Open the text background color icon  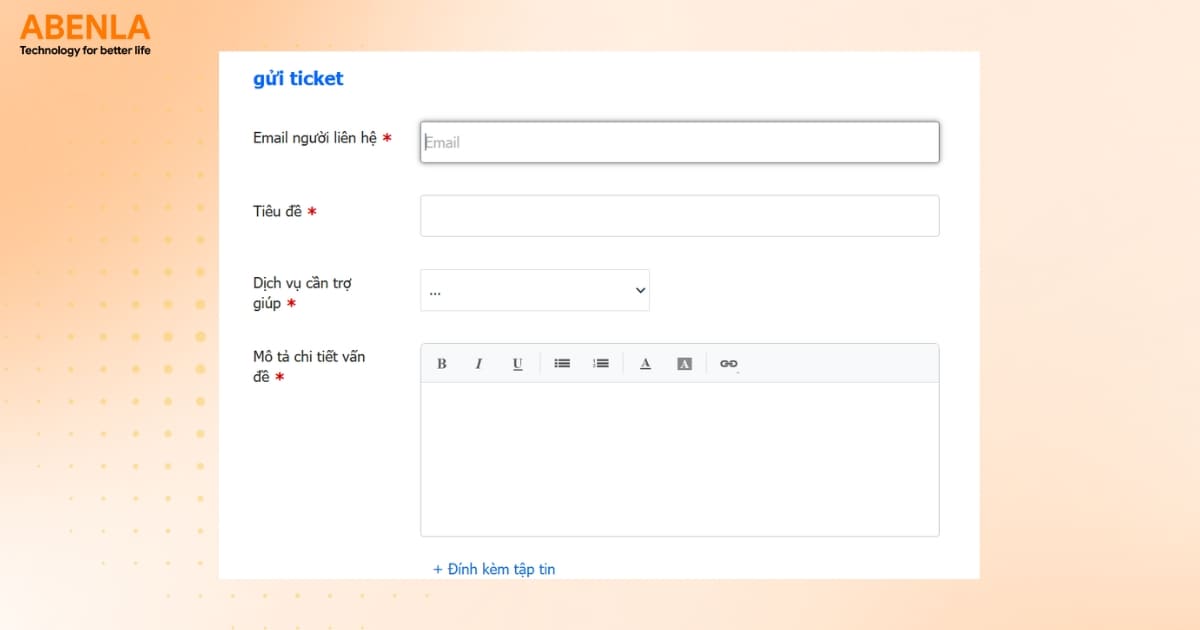tap(684, 364)
